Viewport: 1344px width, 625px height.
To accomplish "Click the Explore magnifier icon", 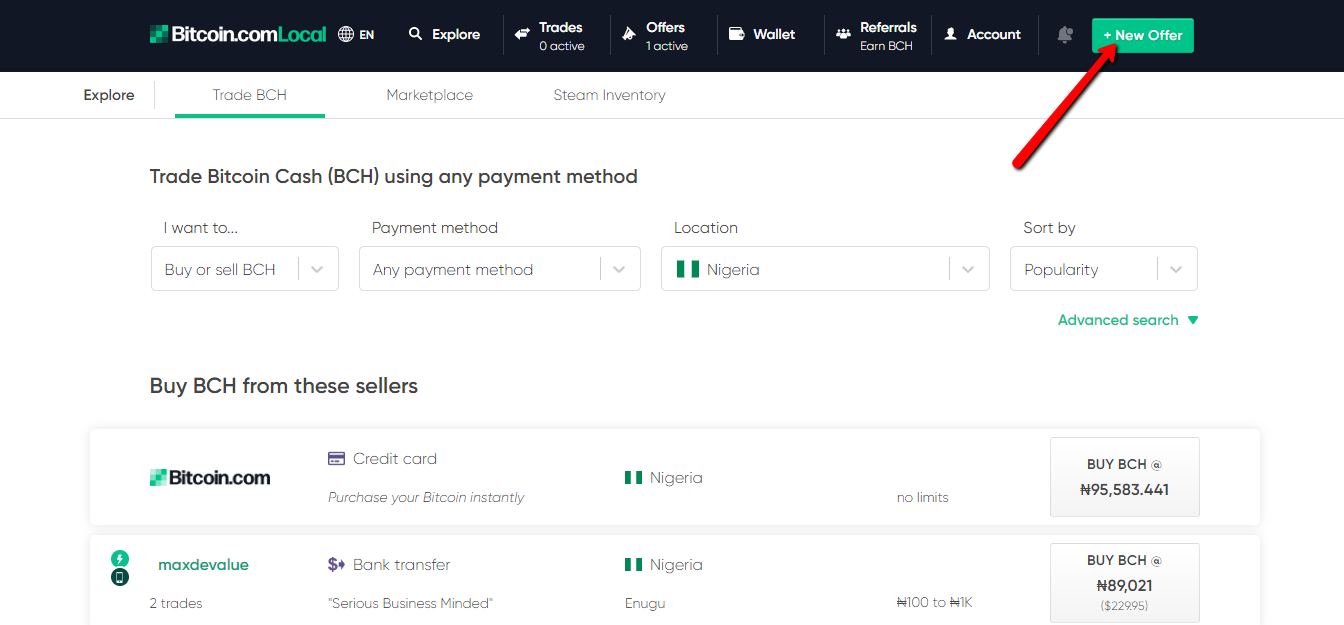I will [416, 34].
